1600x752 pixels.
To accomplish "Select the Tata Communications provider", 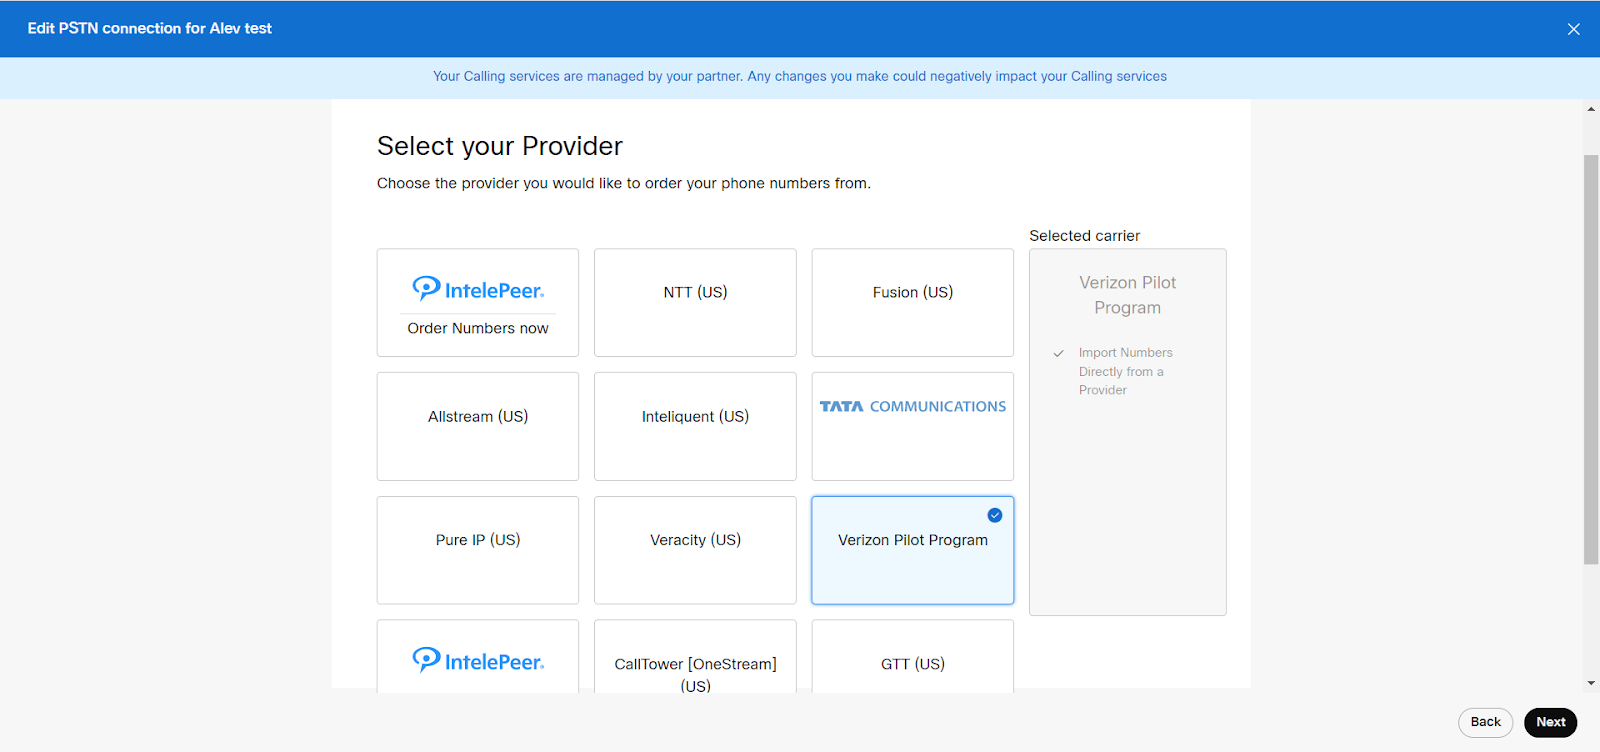I will tap(913, 427).
